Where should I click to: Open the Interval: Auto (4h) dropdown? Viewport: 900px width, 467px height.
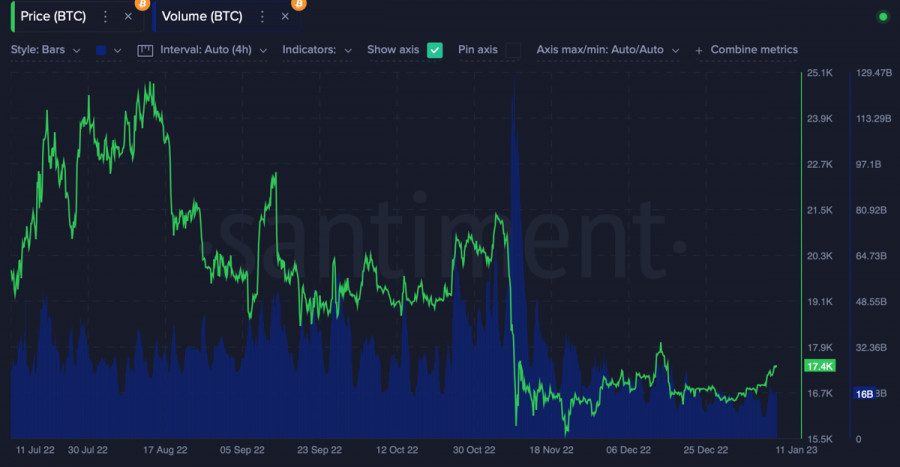214,50
